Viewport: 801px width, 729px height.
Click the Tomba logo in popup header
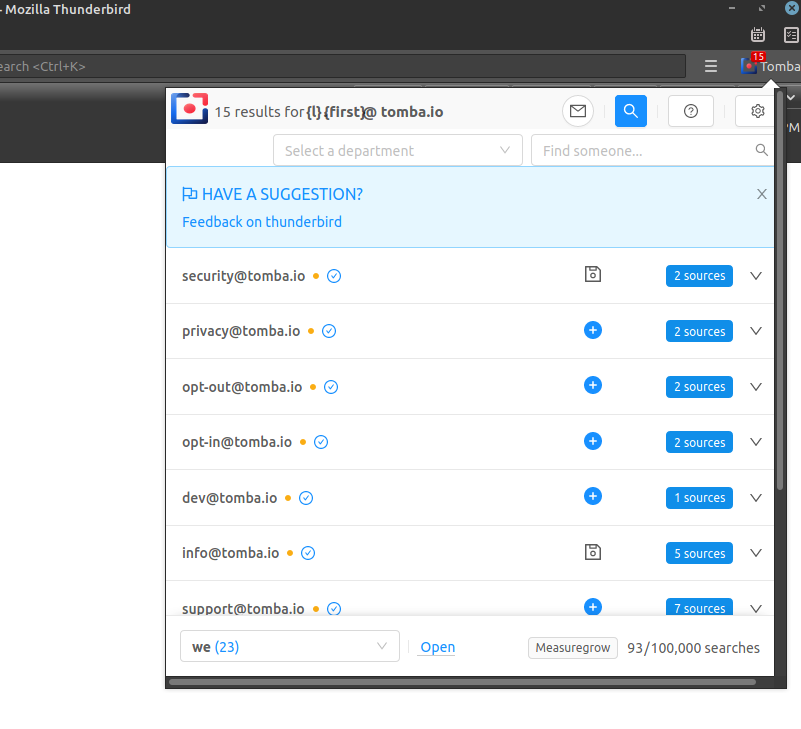(190, 108)
